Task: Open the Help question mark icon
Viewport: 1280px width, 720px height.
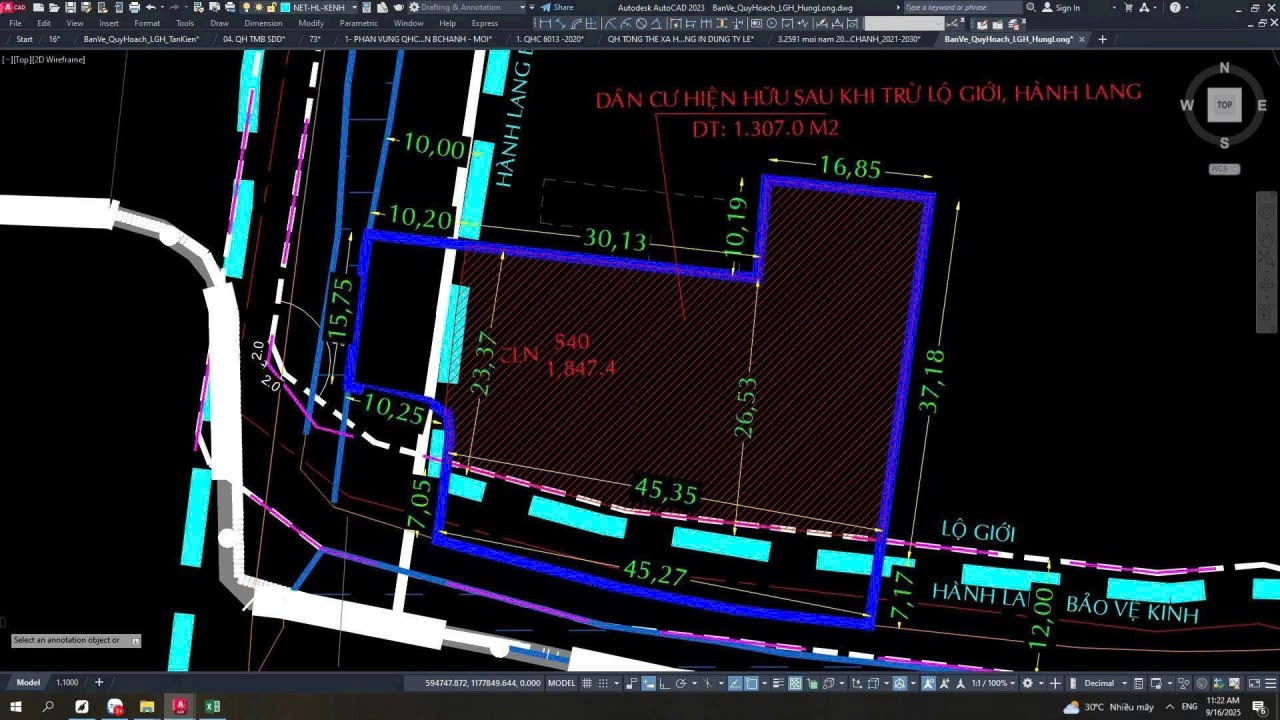Action: pos(1175,7)
